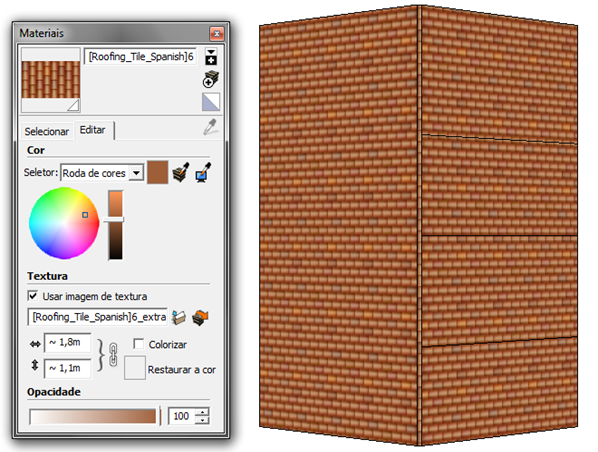Open the Seletor Roda de cores dropdown
Viewport: 598px width, 452px height.
(136, 173)
